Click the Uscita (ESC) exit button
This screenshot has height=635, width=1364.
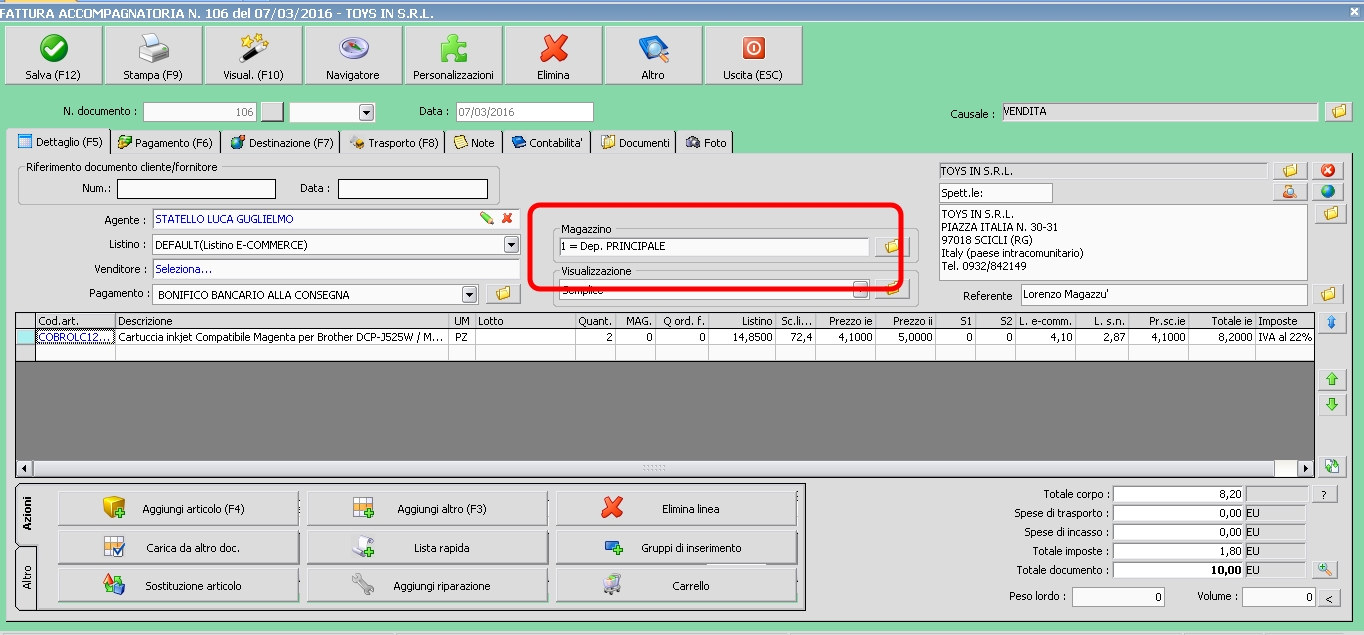pos(753,55)
